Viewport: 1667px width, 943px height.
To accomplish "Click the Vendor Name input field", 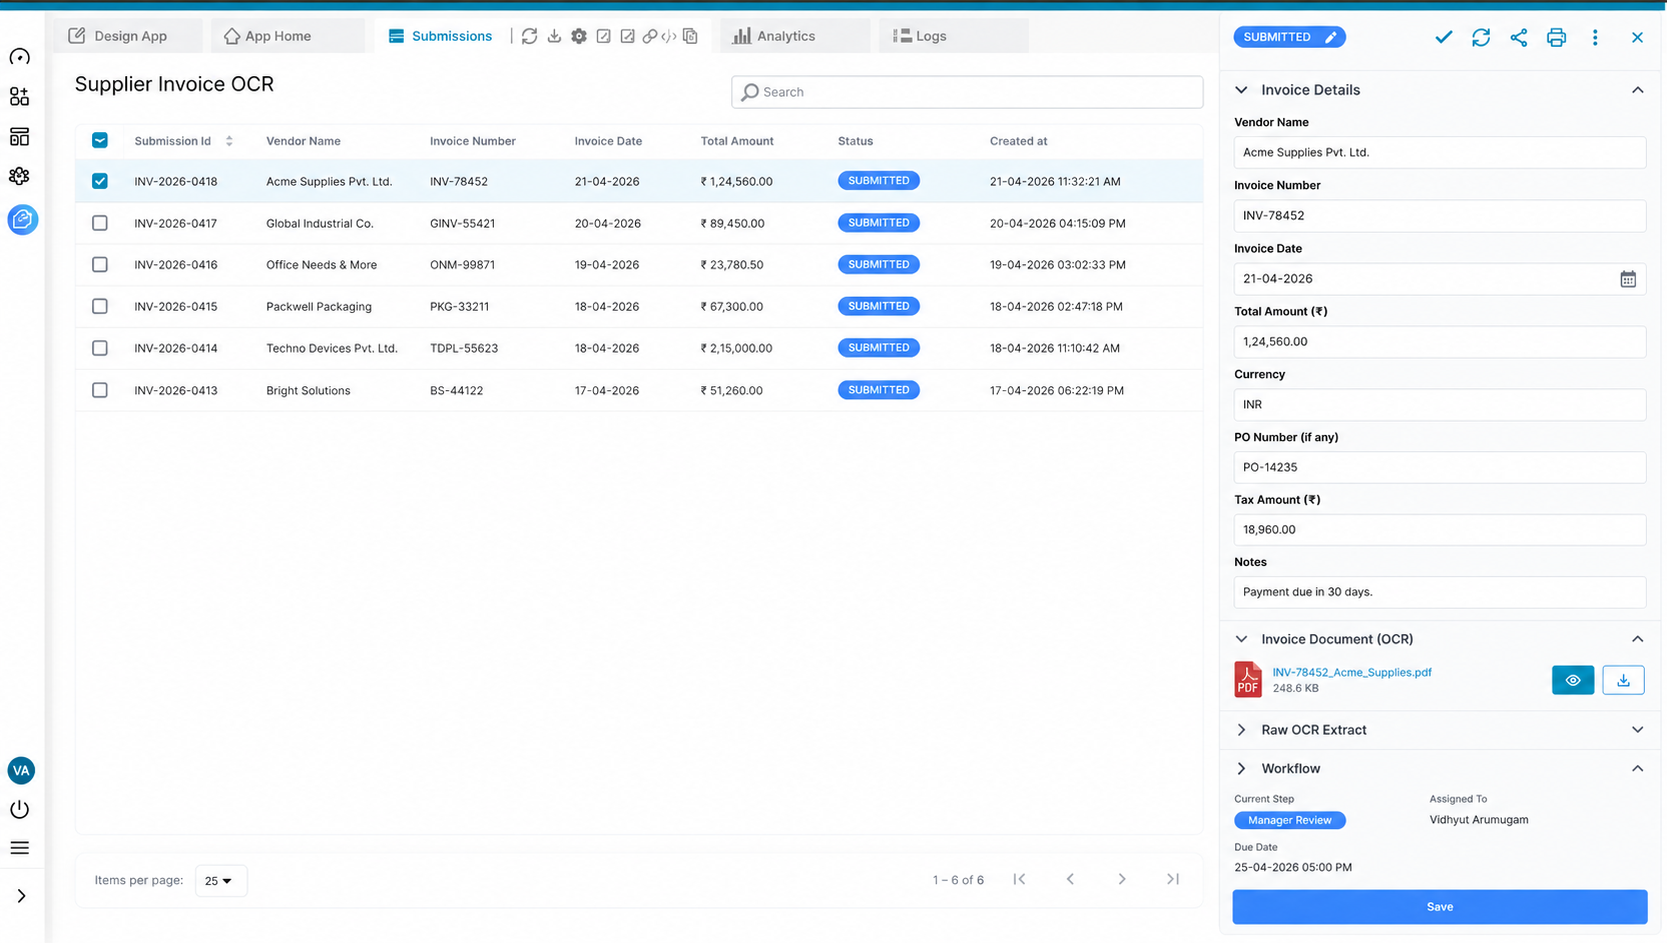I will tap(1439, 153).
